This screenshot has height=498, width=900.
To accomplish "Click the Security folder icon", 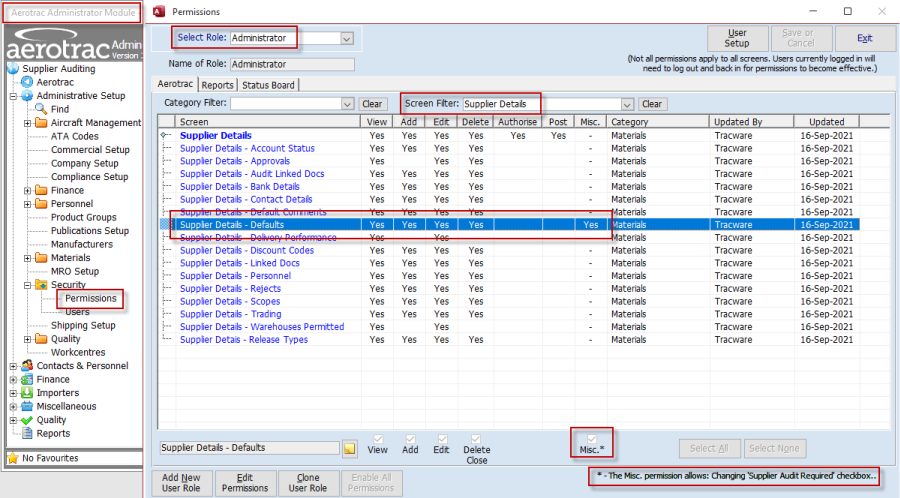I will [x=42, y=285].
